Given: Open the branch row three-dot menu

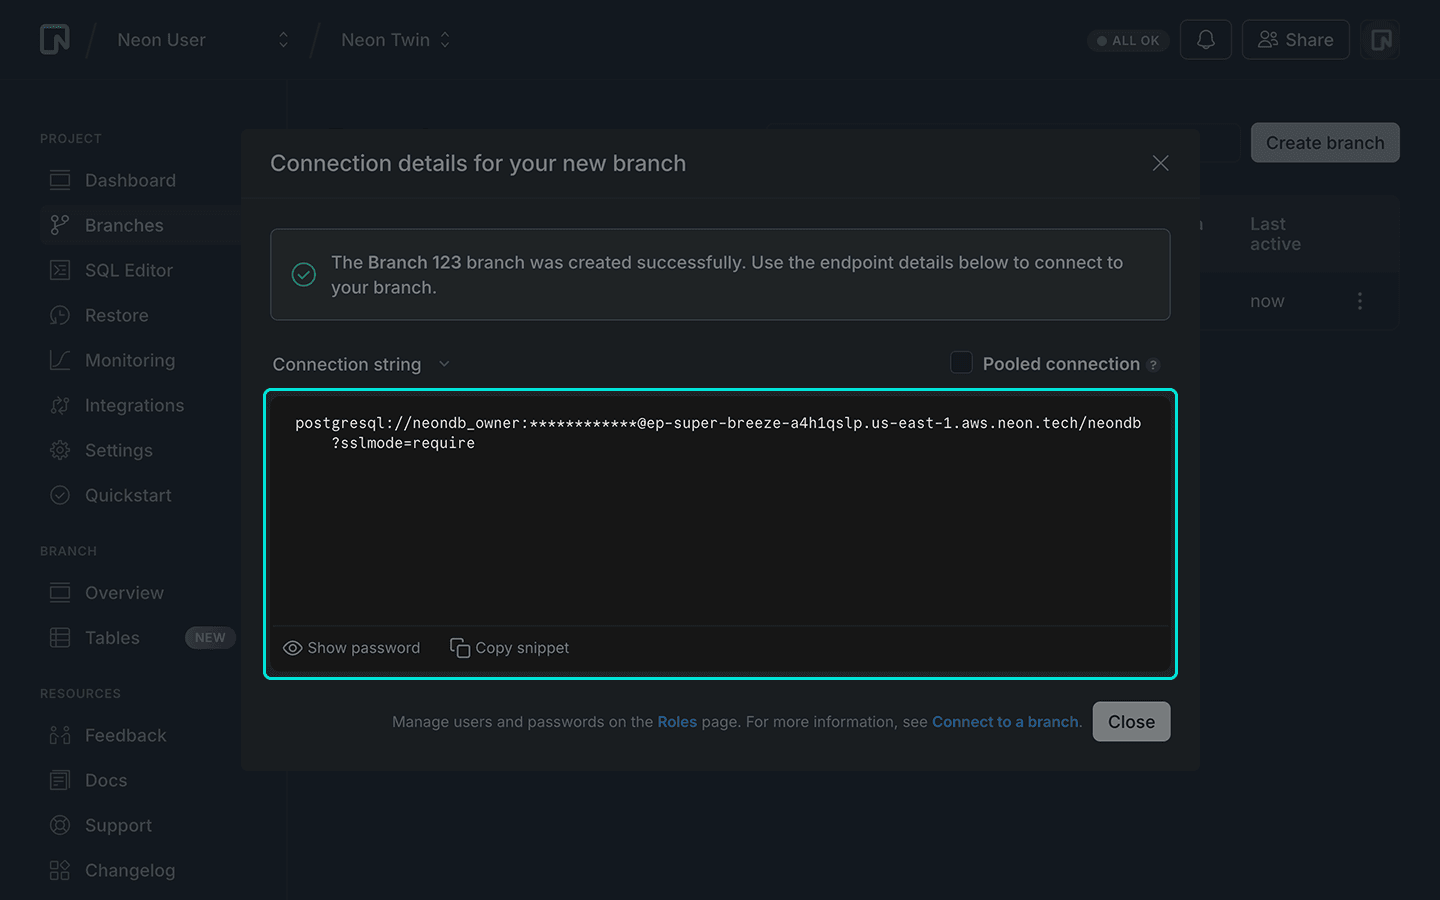Looking at the screenshot, I should coord(1360,301).
